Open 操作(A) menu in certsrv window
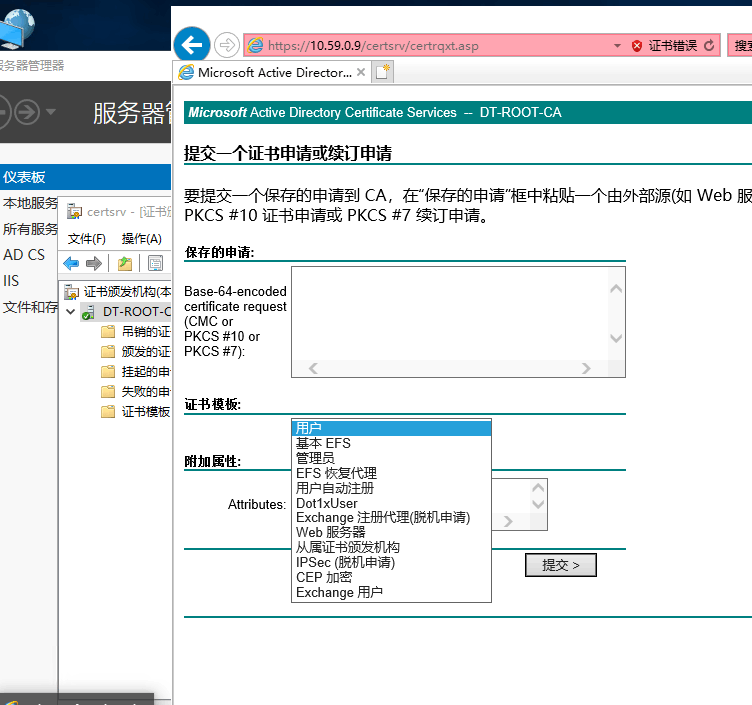The image size is (752, 705). (141, 238)
